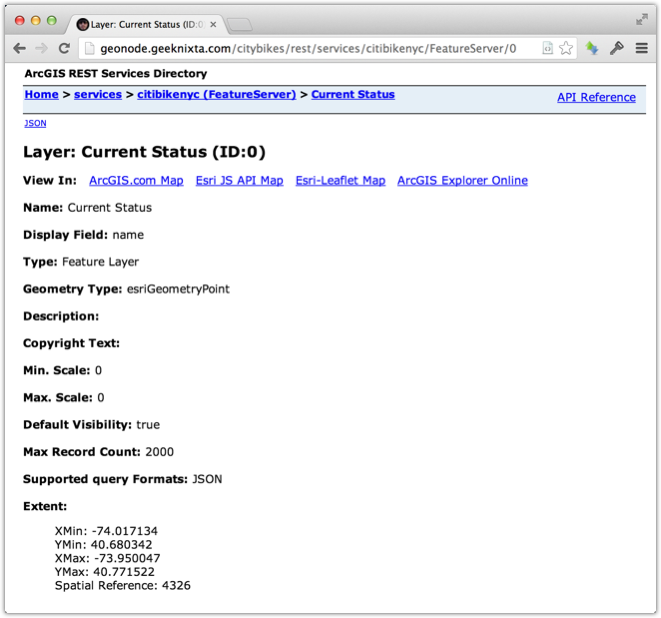Open the API Reference link
661x618 pixels.
tap(596, 97)
